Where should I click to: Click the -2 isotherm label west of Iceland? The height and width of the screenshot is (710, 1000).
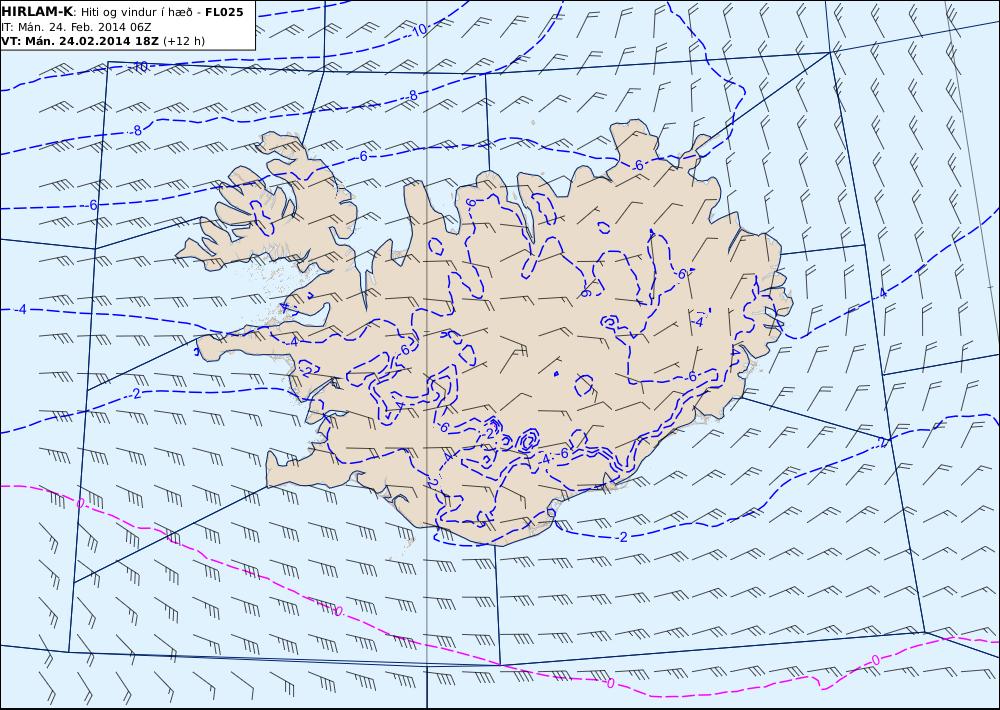(135, 394)
